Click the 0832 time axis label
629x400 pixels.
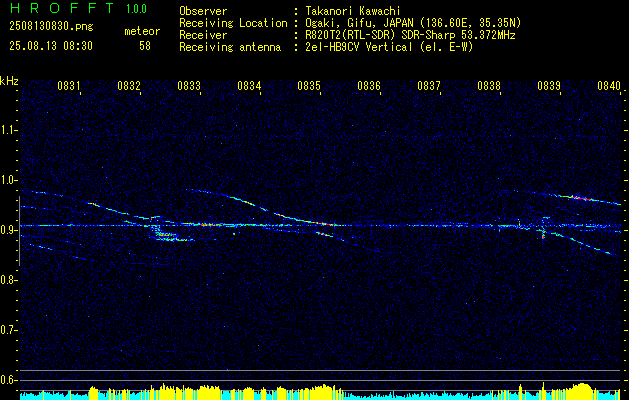129,85
